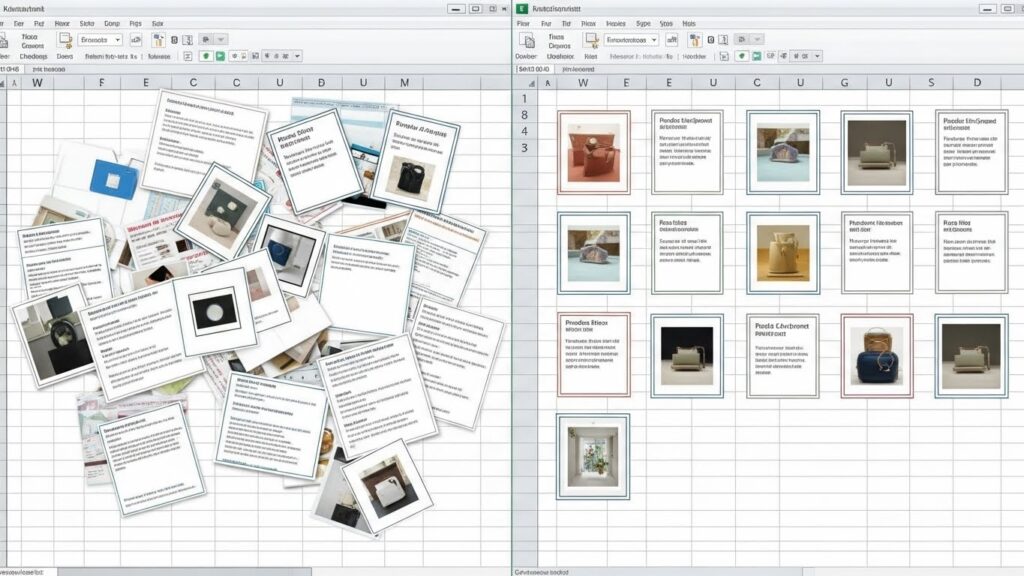Viewport: 1024px width, 576px height.
Task: Select column M header in left spreadsheet
Action: point(404,83)
